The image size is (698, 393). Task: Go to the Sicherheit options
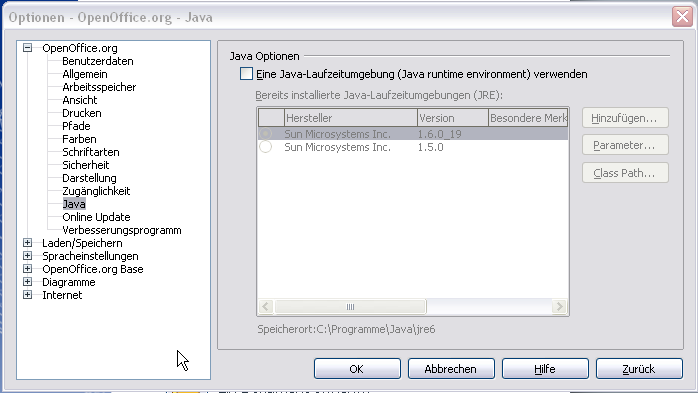click(x=85, y=165)
